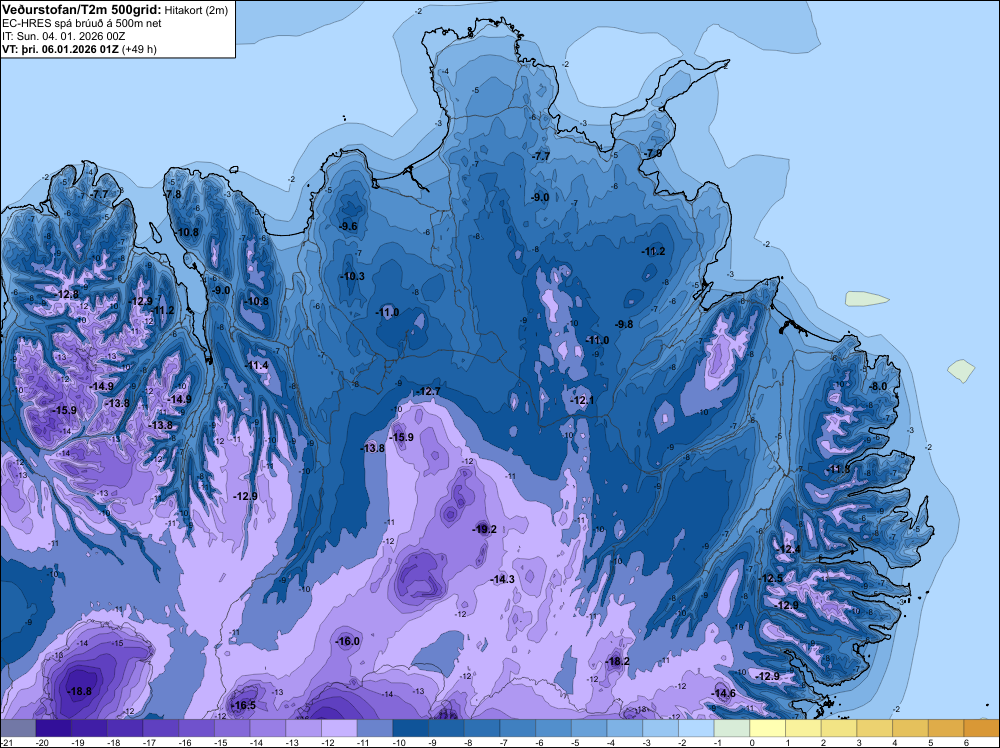Click the 0 label on the legend
1000x748 pixels.
pos(753,743)
